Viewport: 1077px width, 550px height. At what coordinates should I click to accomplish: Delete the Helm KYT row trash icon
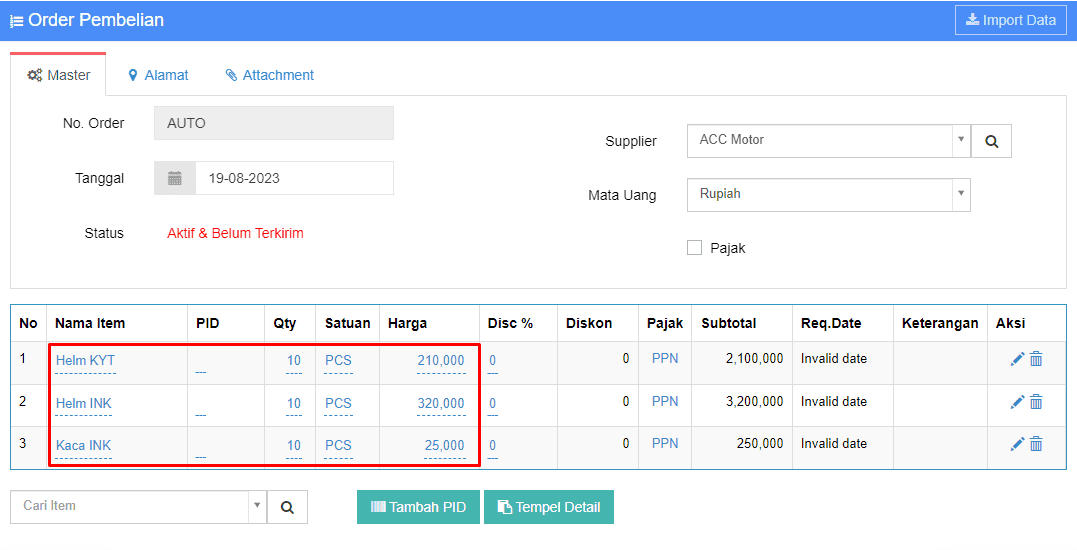coord(1036,358)
